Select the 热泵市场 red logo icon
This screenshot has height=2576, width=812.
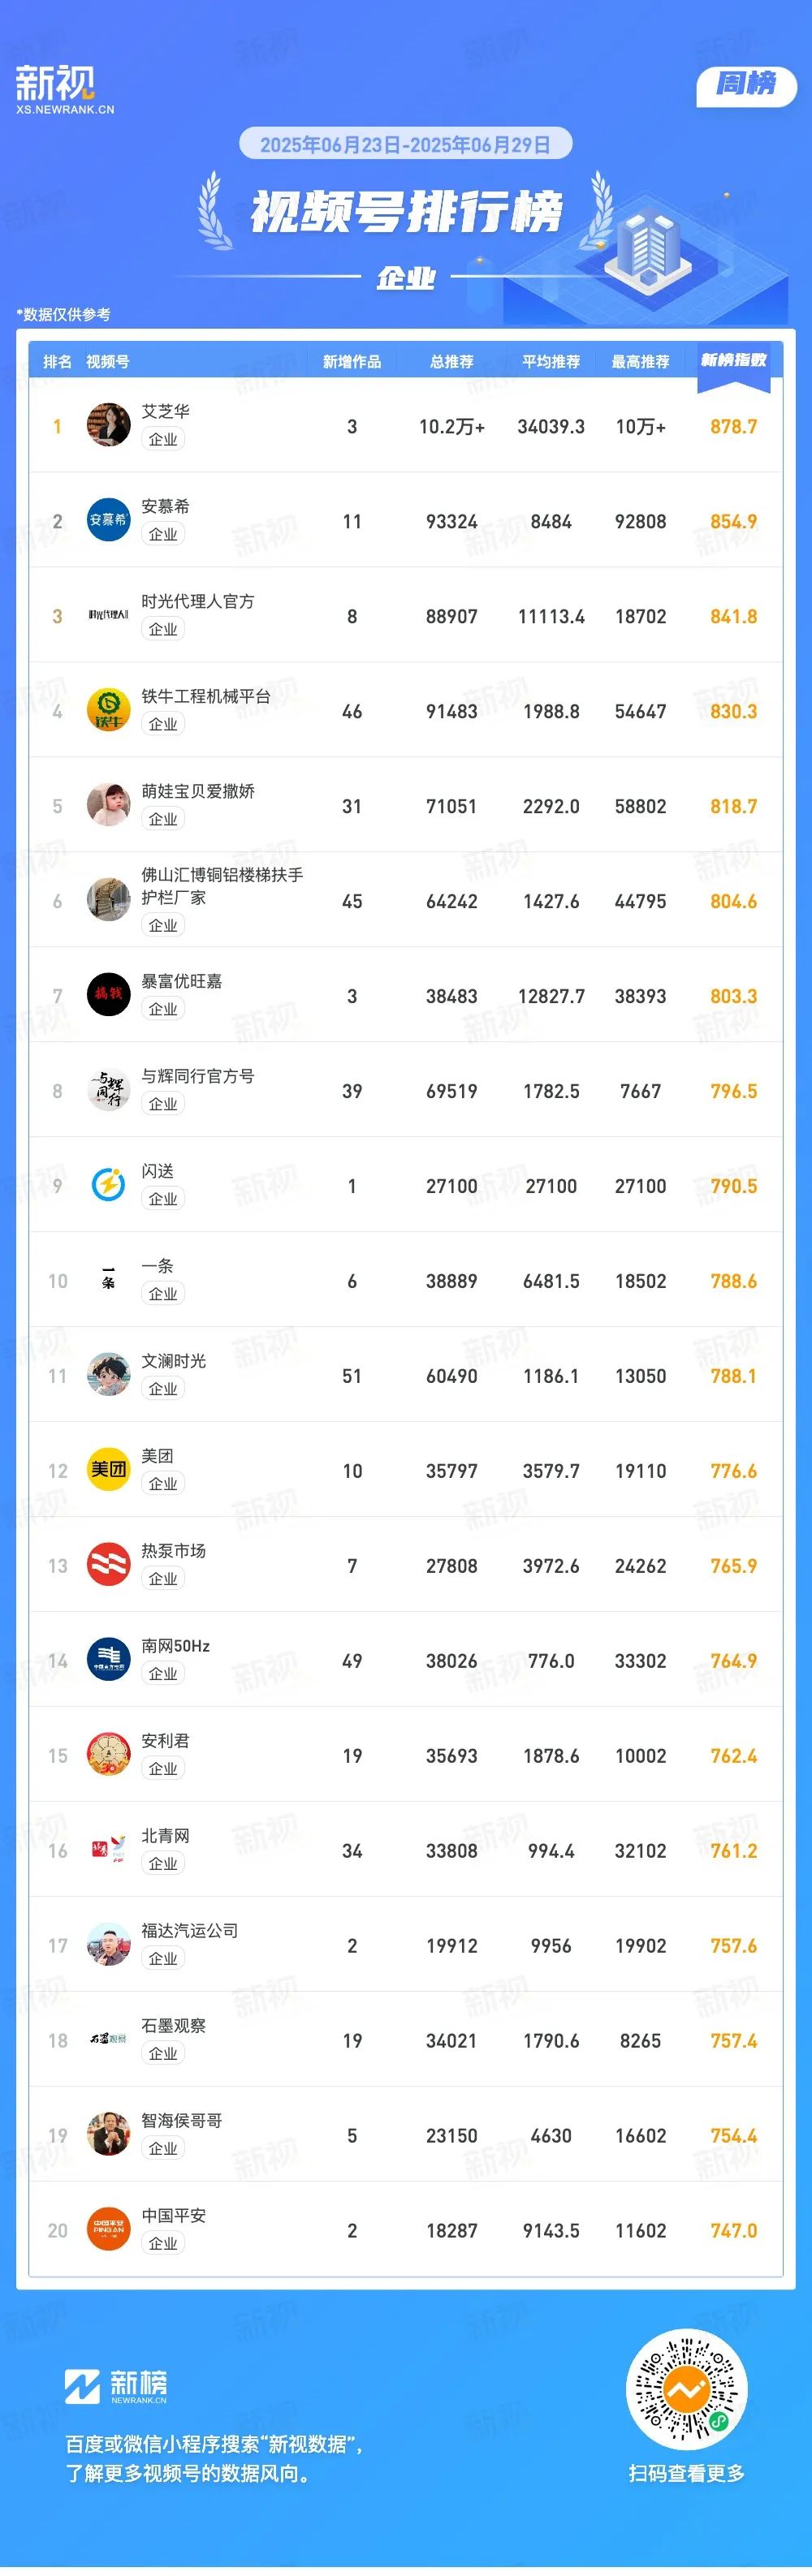(108, 1565)
